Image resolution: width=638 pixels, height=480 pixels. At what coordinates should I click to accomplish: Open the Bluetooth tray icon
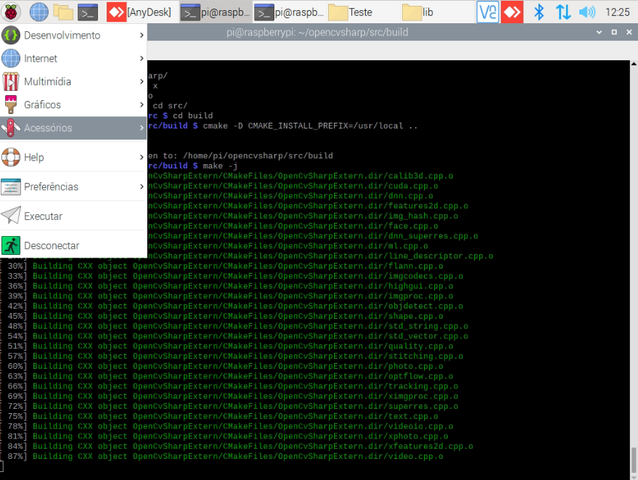(x=539, y=12)
